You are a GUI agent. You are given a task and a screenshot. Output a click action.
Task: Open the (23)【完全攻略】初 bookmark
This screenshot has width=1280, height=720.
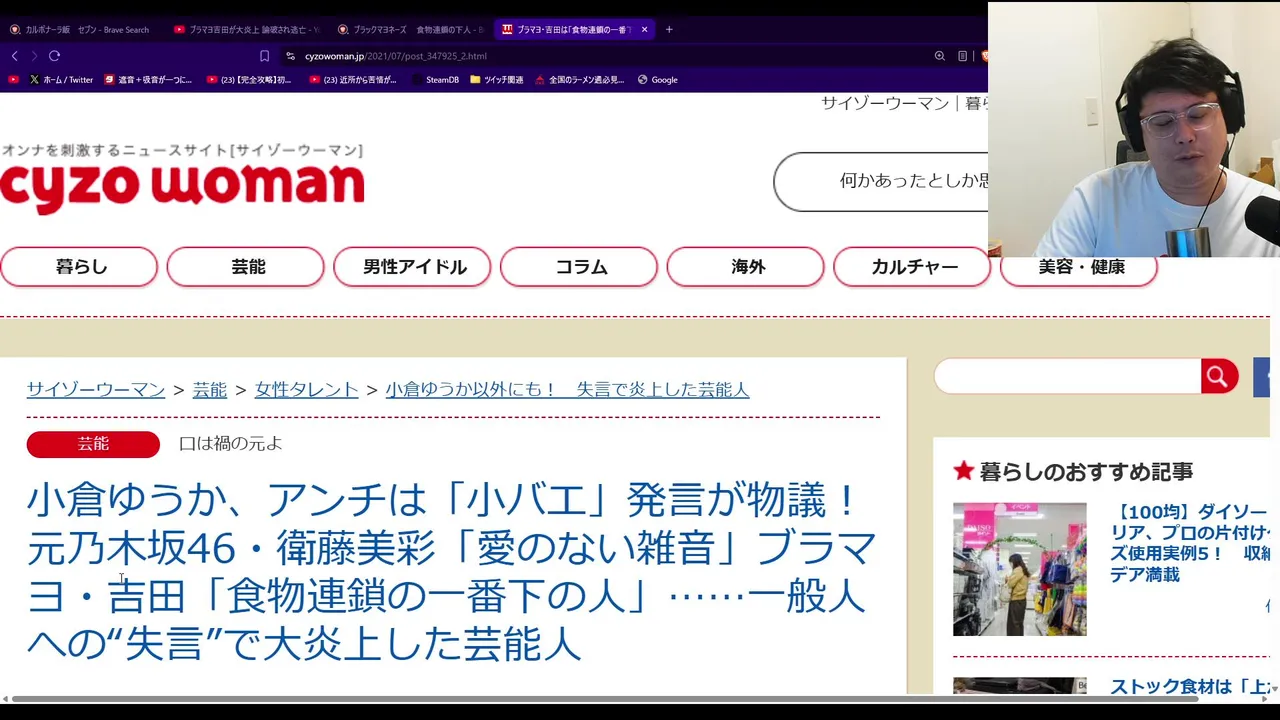click(x=249, y=79)
